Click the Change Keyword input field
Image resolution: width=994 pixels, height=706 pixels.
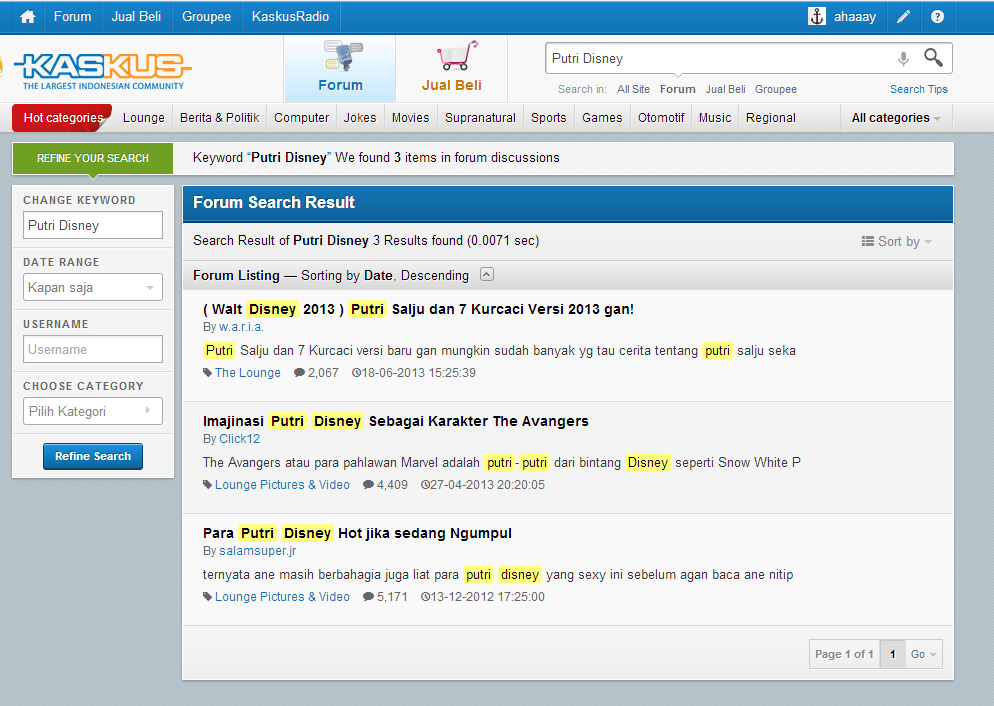93,225
